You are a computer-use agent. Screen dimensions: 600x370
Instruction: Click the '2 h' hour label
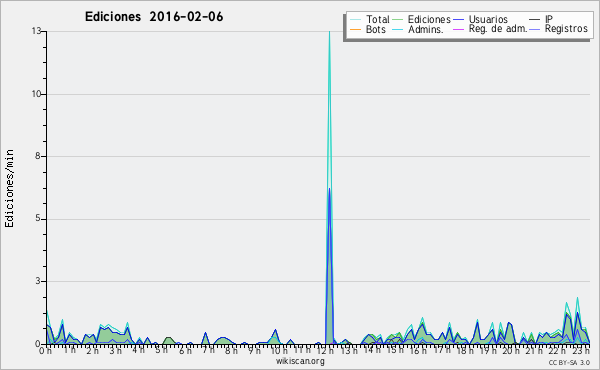coord(92,350)
